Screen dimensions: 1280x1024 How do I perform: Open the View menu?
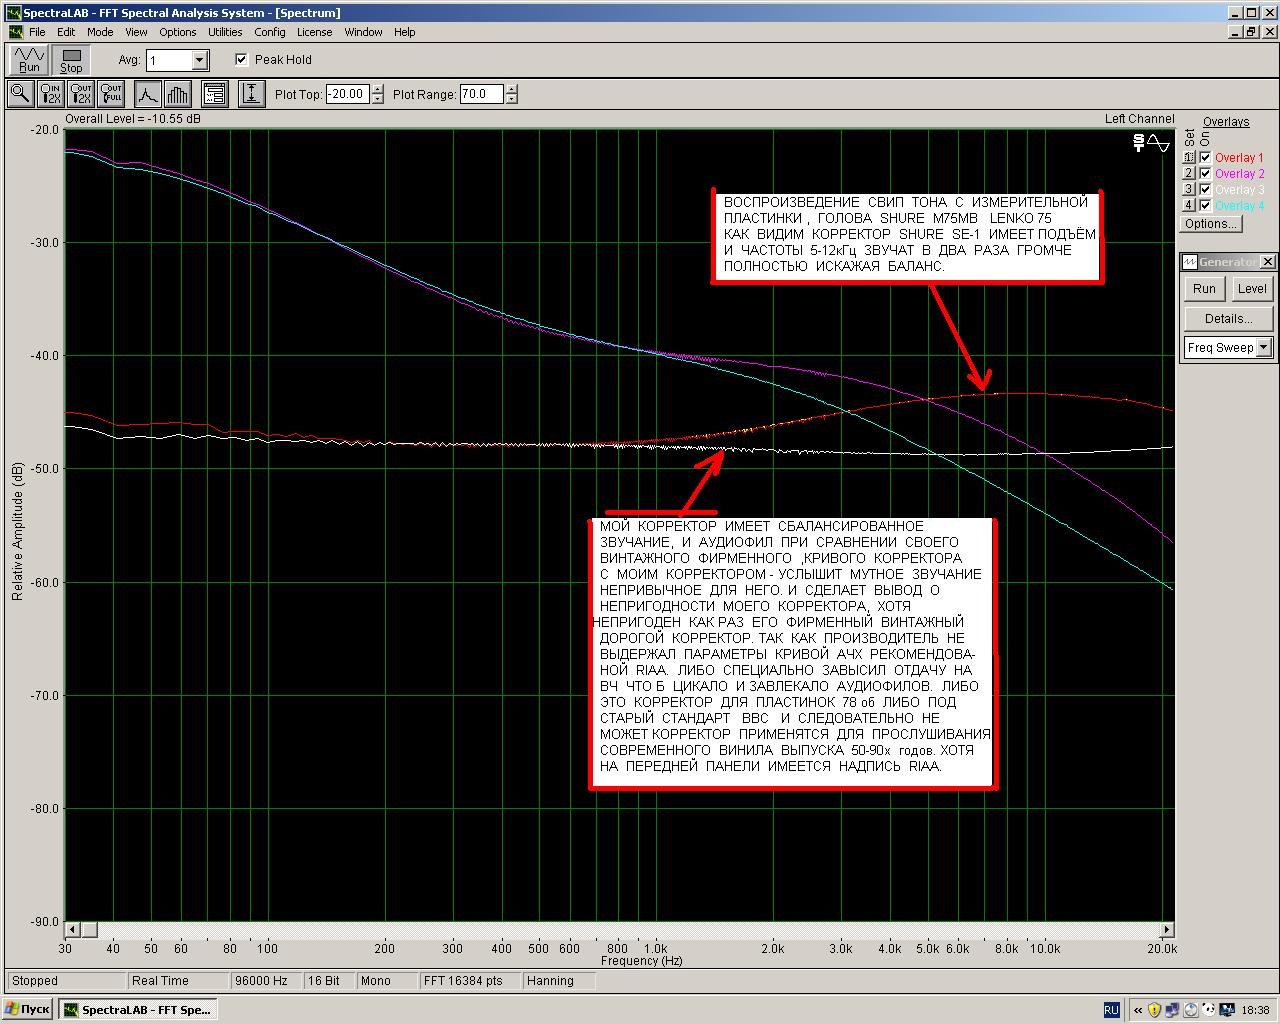coord(136,32)
